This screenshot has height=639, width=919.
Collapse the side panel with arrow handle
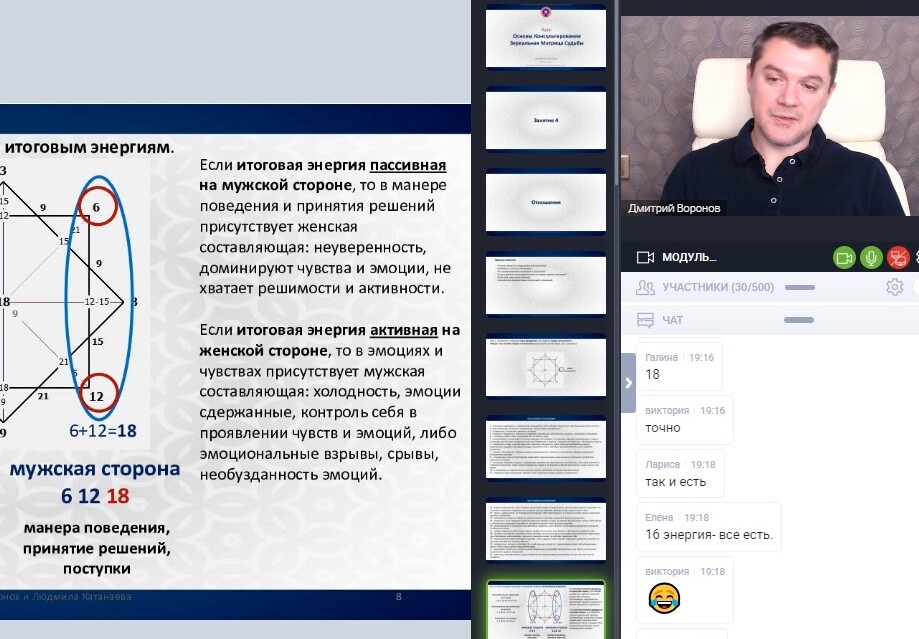coord(628,382)
